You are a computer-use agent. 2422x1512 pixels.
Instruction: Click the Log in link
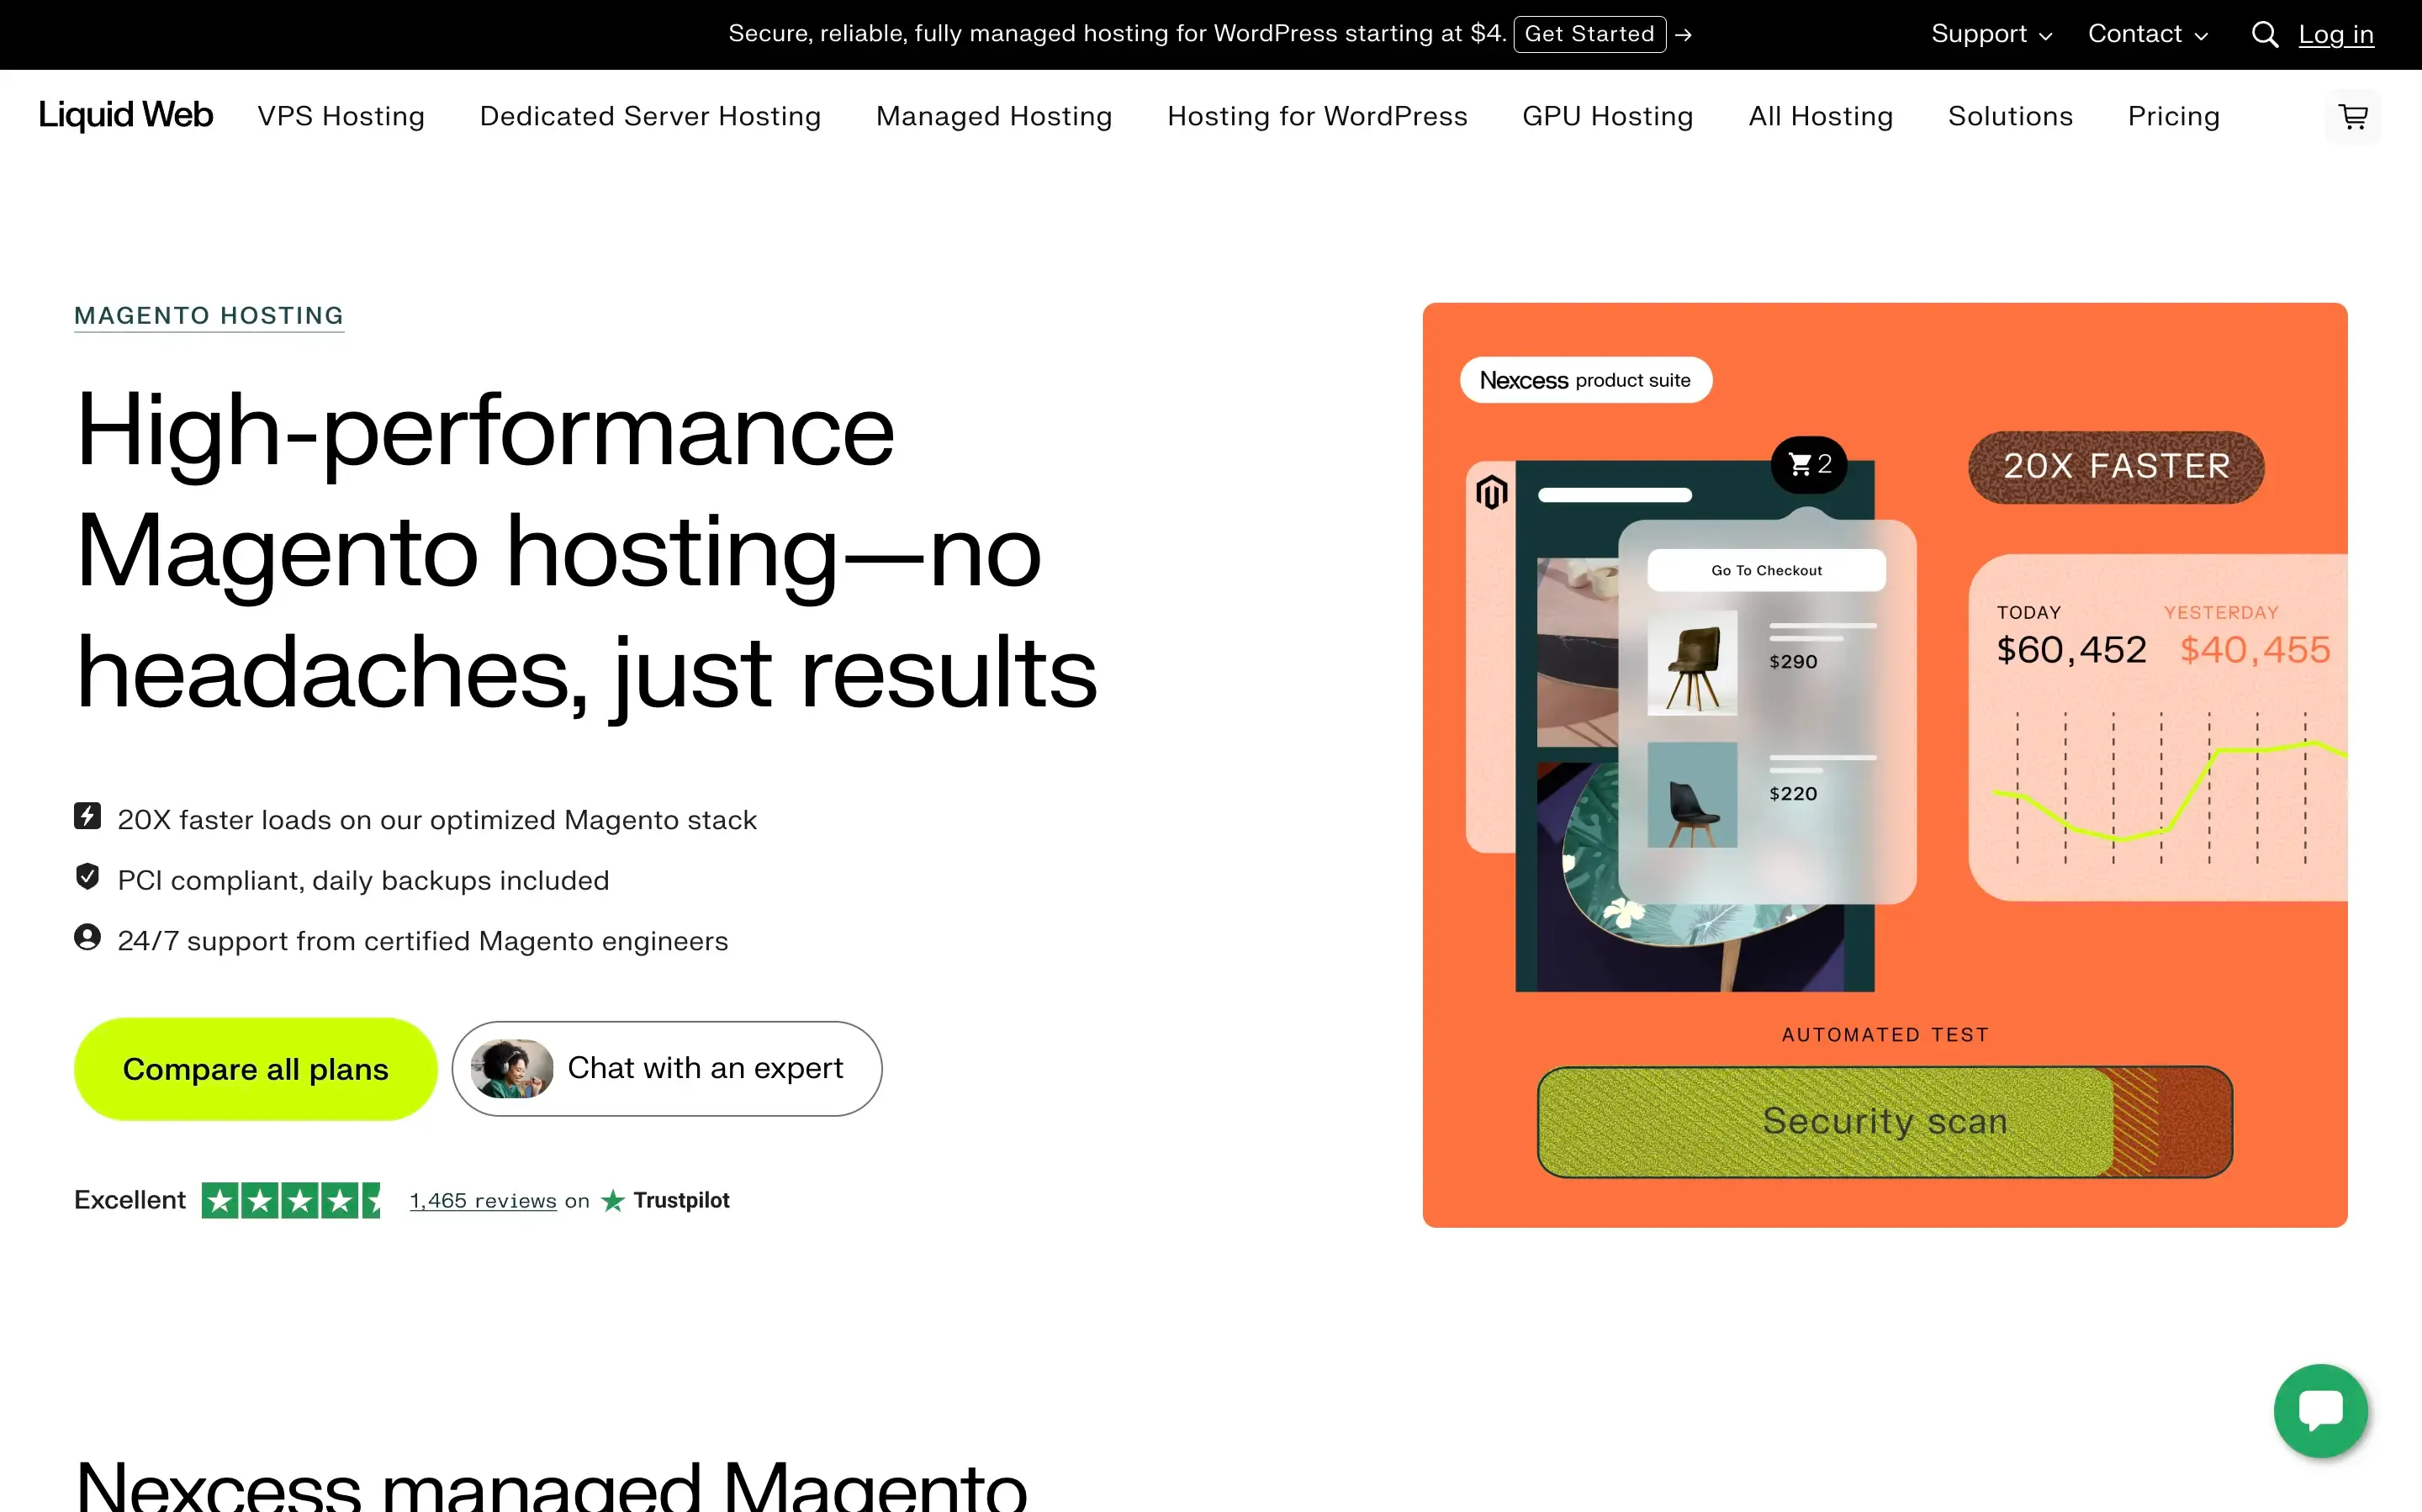[2335, 35]
